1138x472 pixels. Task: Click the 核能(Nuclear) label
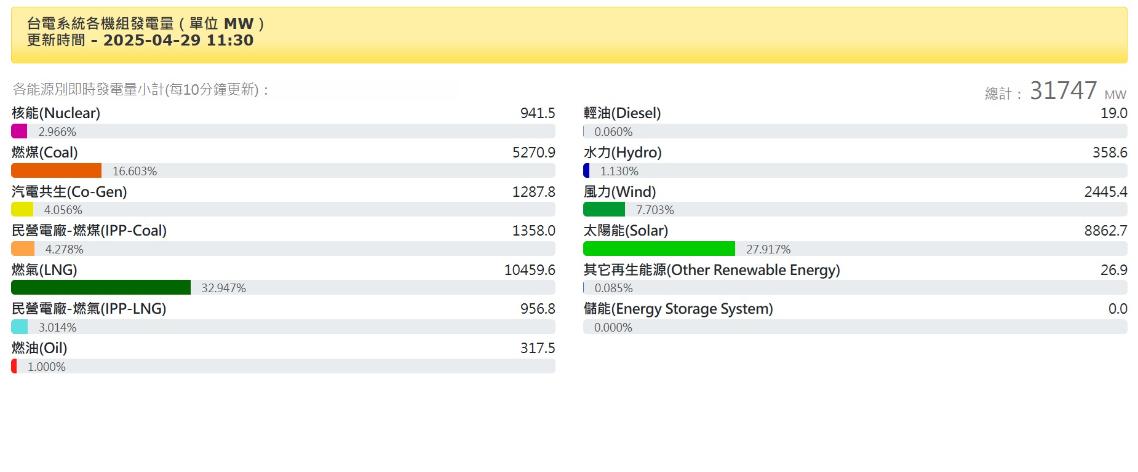click(x=54, y=114)
